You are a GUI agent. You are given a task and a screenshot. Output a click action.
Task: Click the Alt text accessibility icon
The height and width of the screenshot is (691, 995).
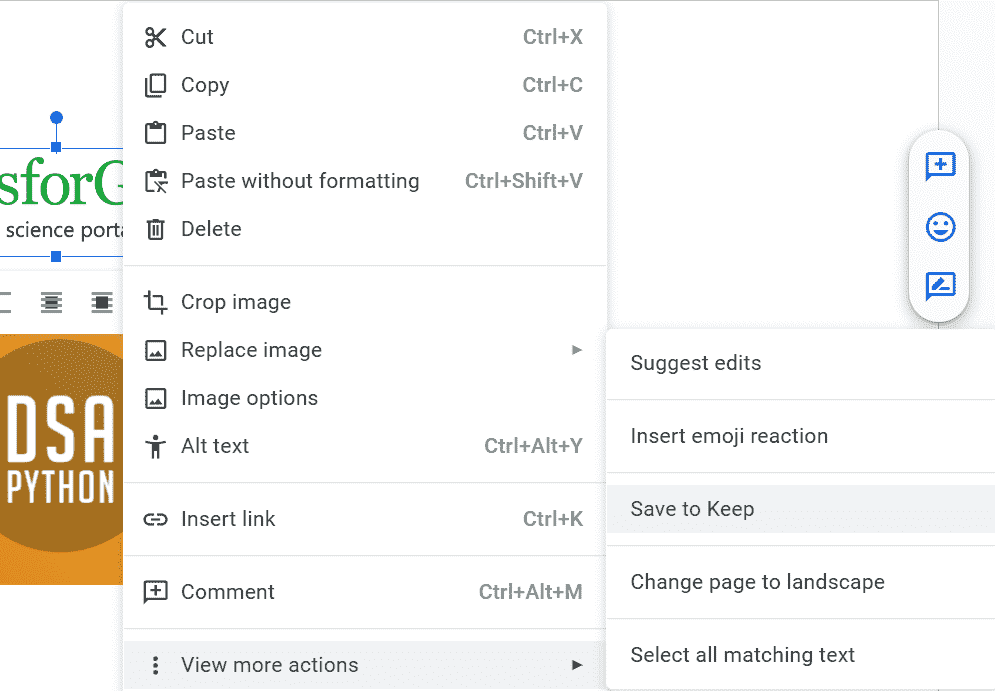pyautogui.click(x=155, y=446)
